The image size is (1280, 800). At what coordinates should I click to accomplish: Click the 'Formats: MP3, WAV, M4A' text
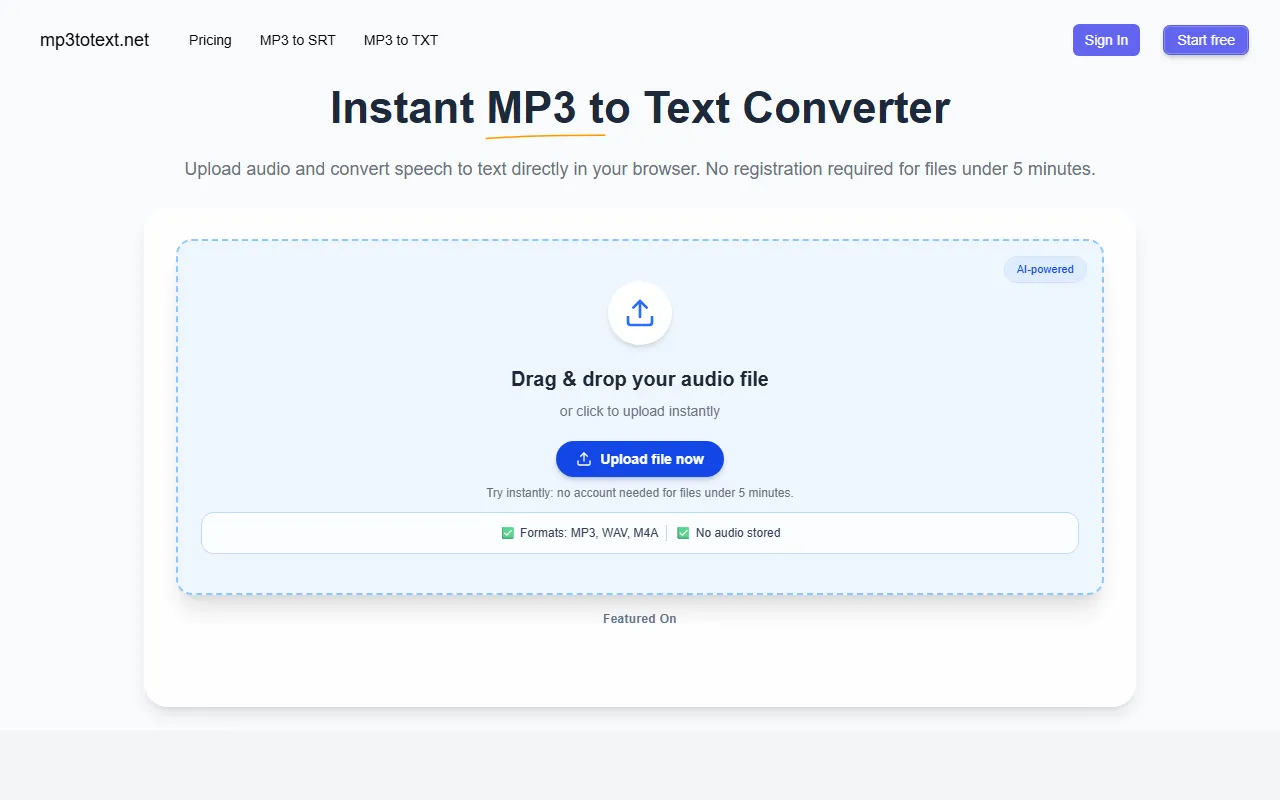[589, 533]
